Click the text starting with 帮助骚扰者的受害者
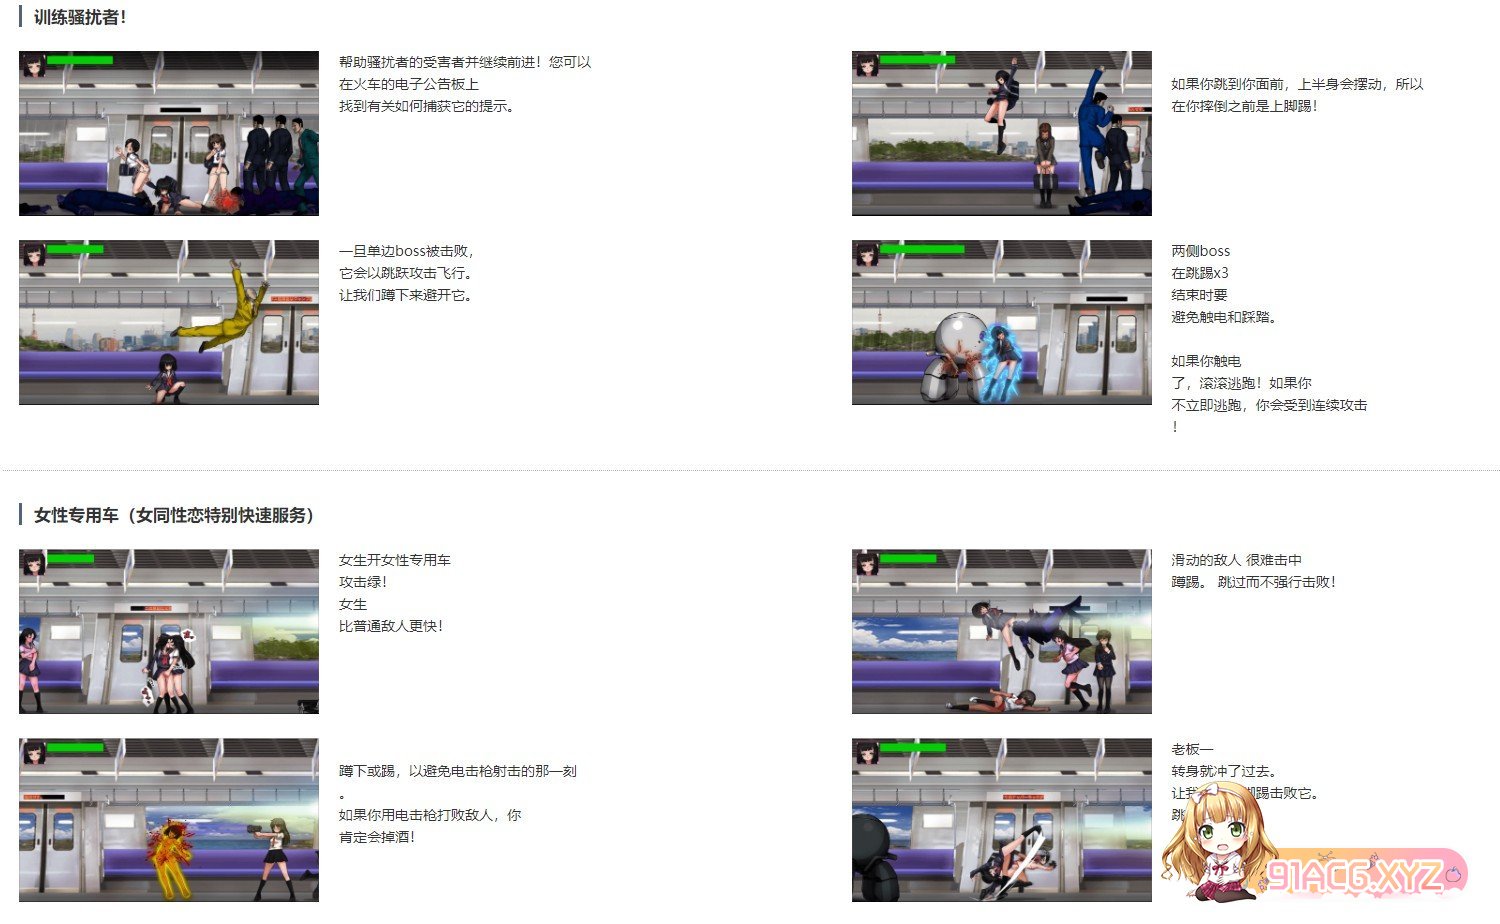 (464, 84)
